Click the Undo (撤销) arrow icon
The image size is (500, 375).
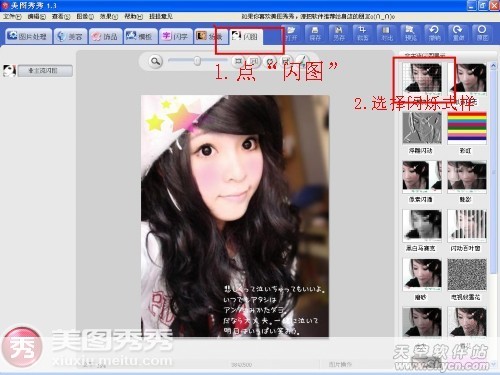coord(434,33)
